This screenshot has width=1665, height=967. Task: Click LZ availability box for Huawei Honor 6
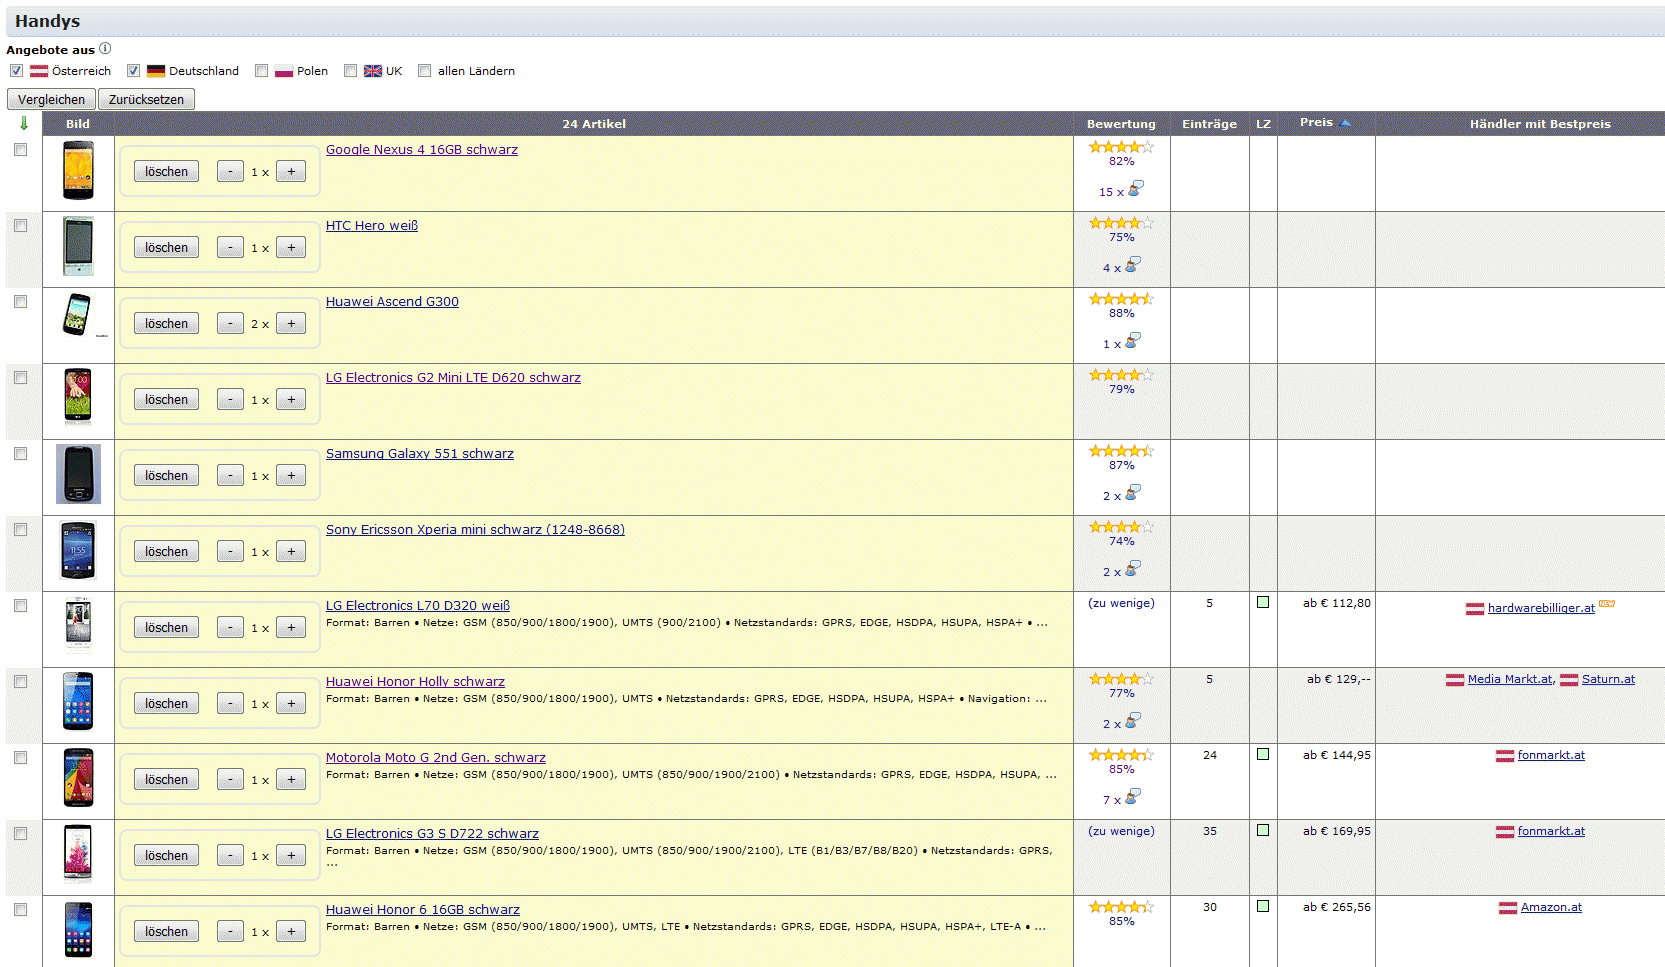click(1263, 906)
